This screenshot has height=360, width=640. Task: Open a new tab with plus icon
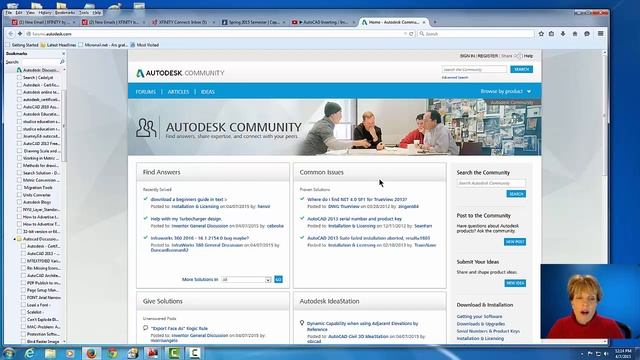435,22
